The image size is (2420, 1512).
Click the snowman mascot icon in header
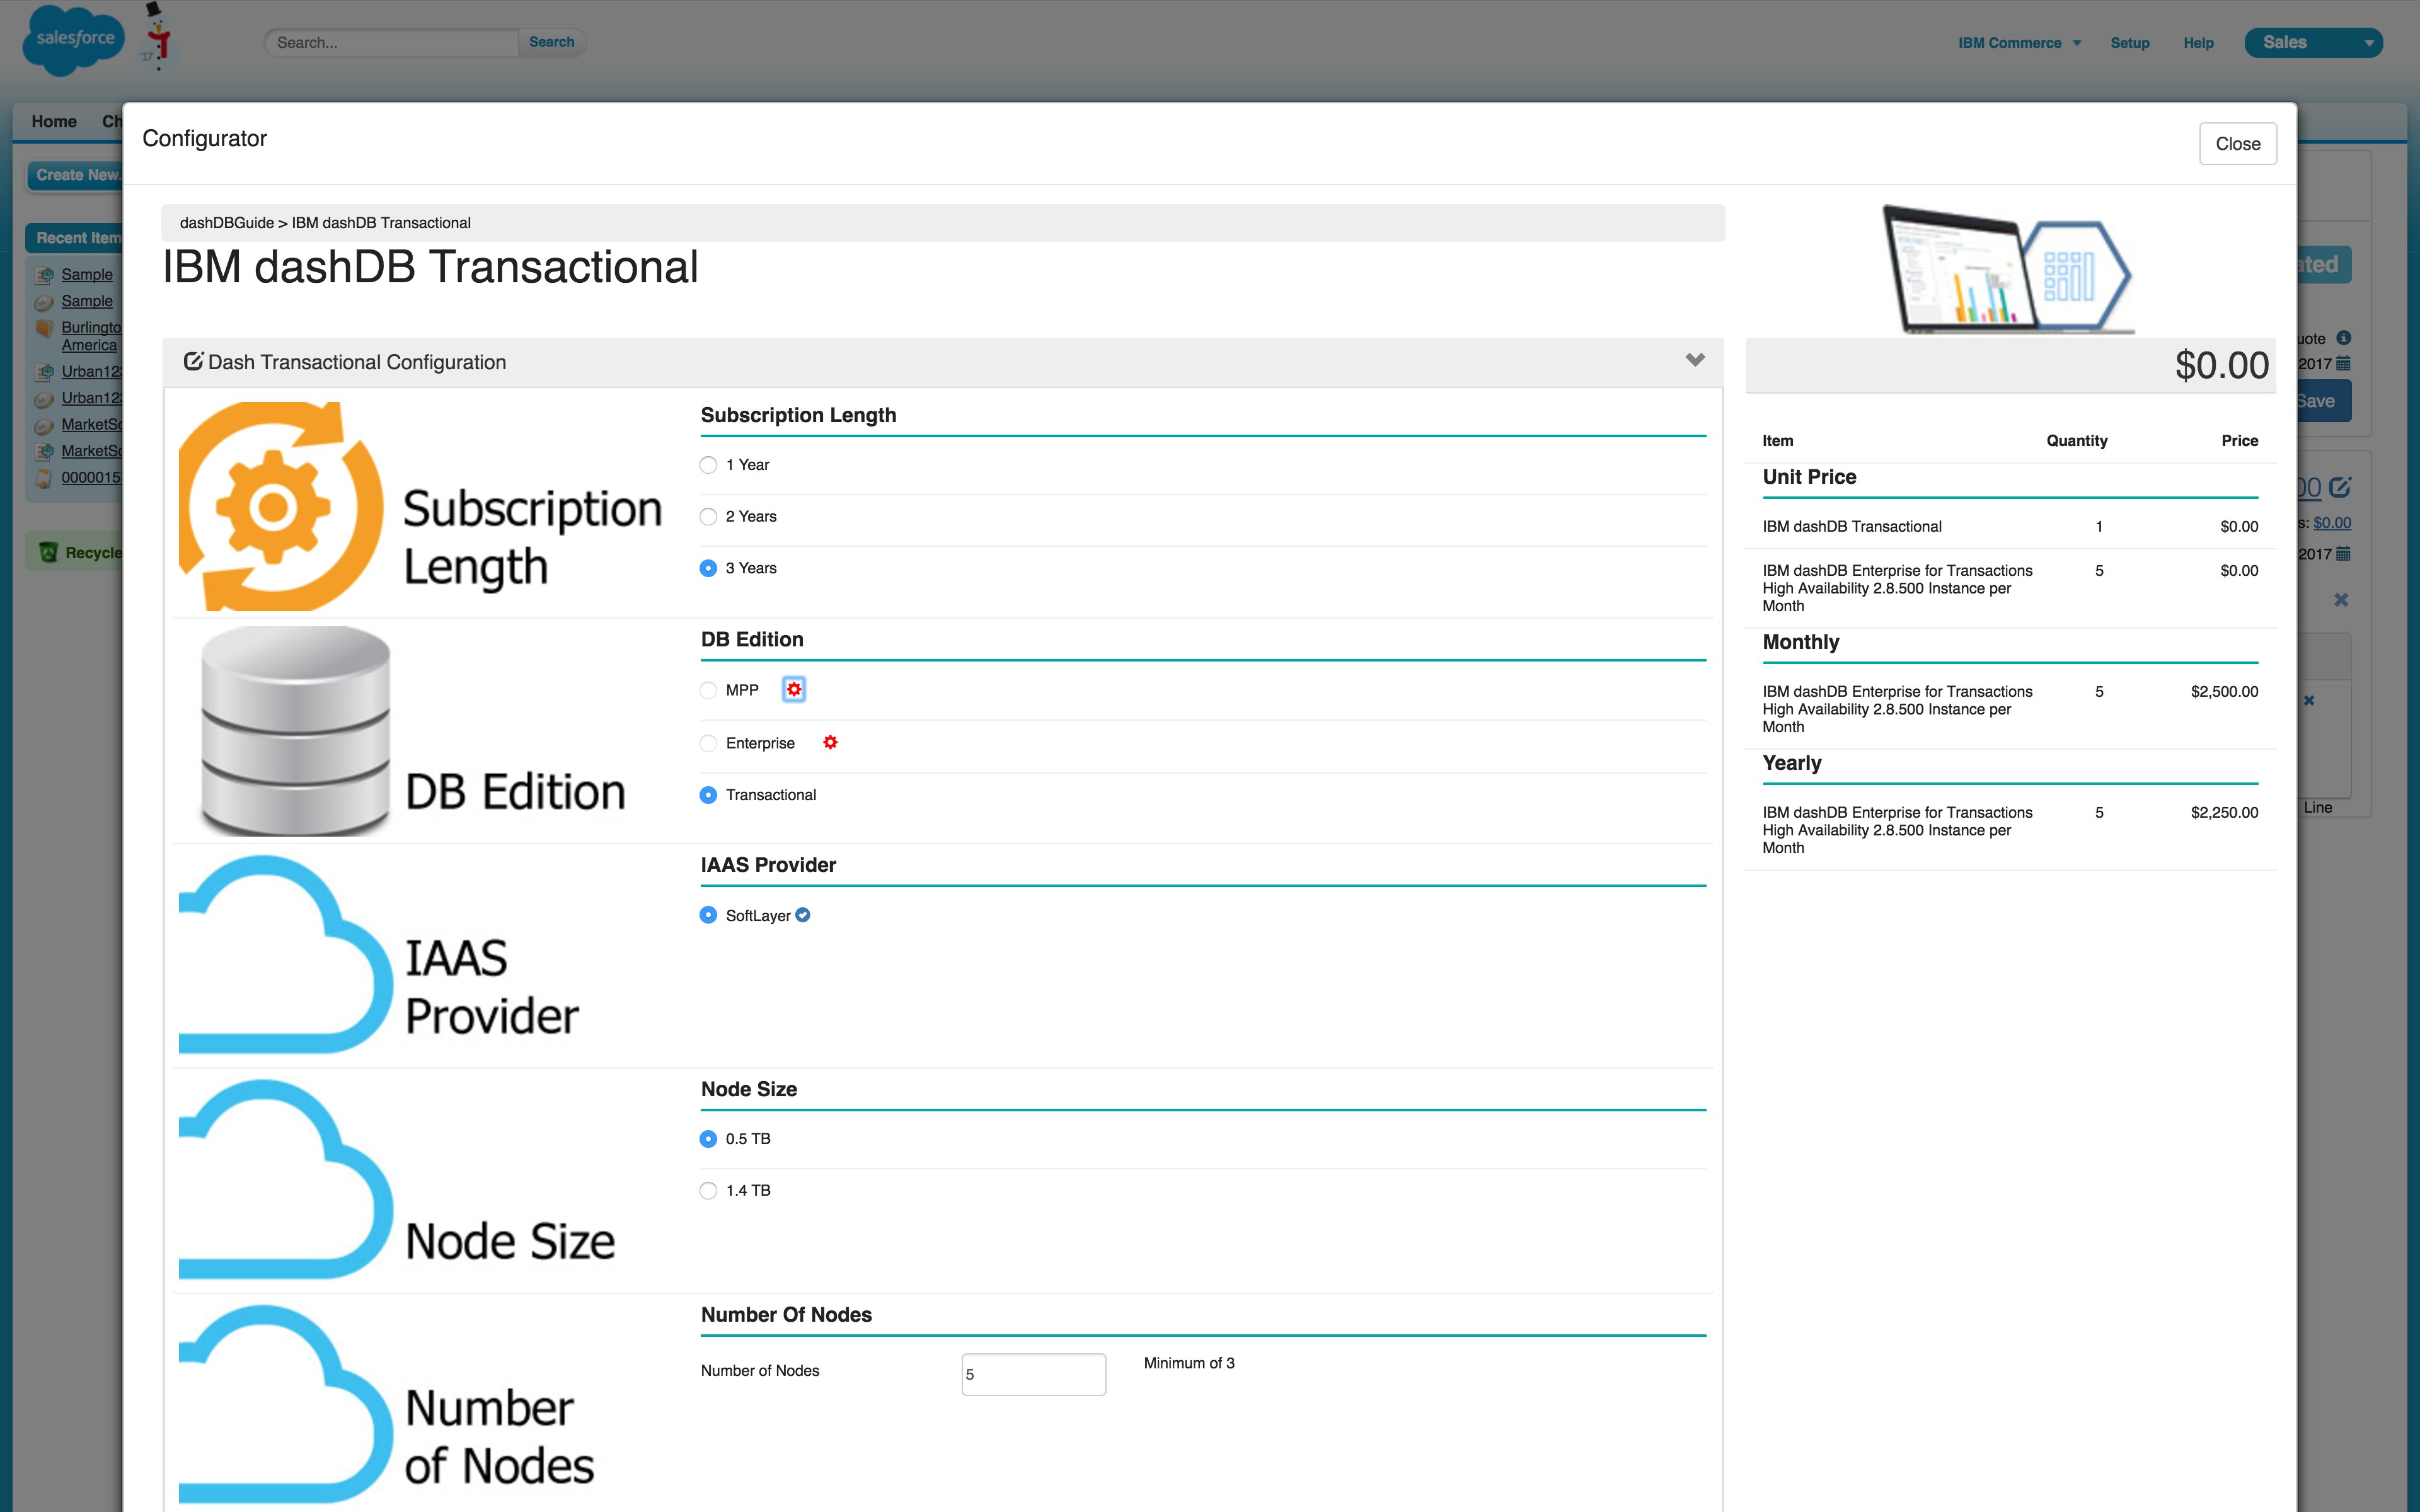(157, 36)
